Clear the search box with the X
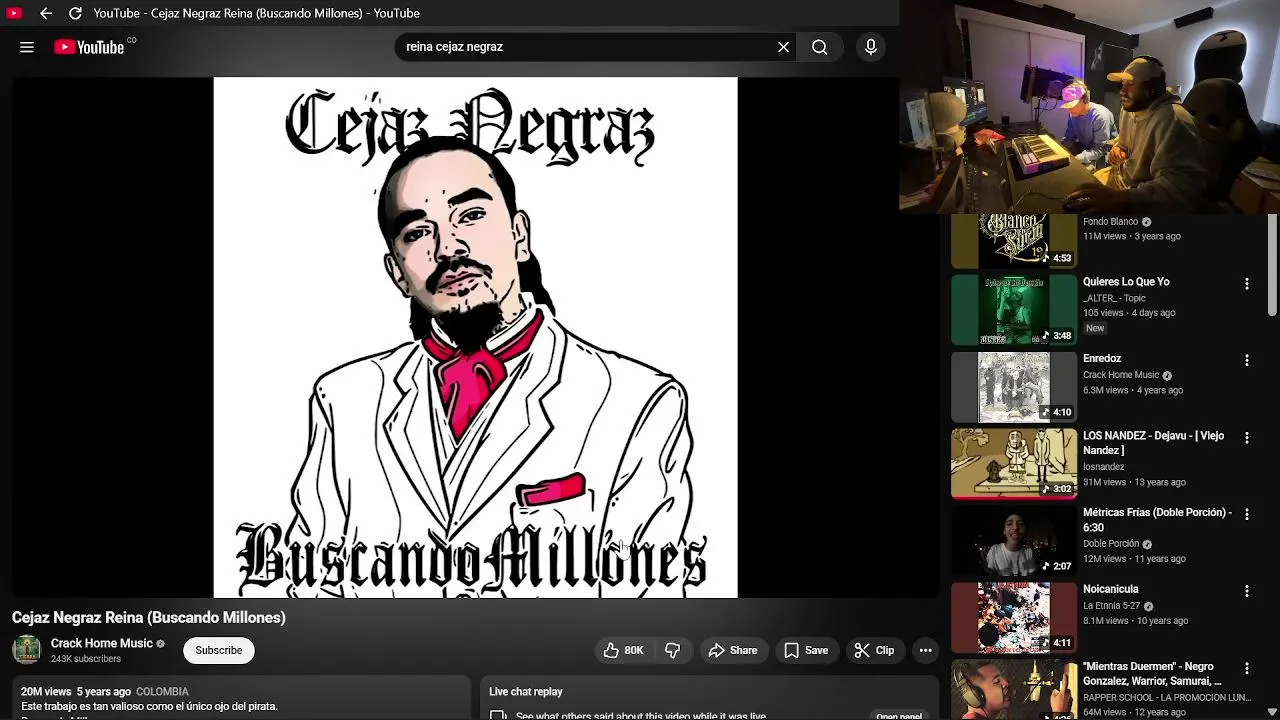Image resolution: width=1280 pixels, height=720 pixels. click(x=784, y=47)
